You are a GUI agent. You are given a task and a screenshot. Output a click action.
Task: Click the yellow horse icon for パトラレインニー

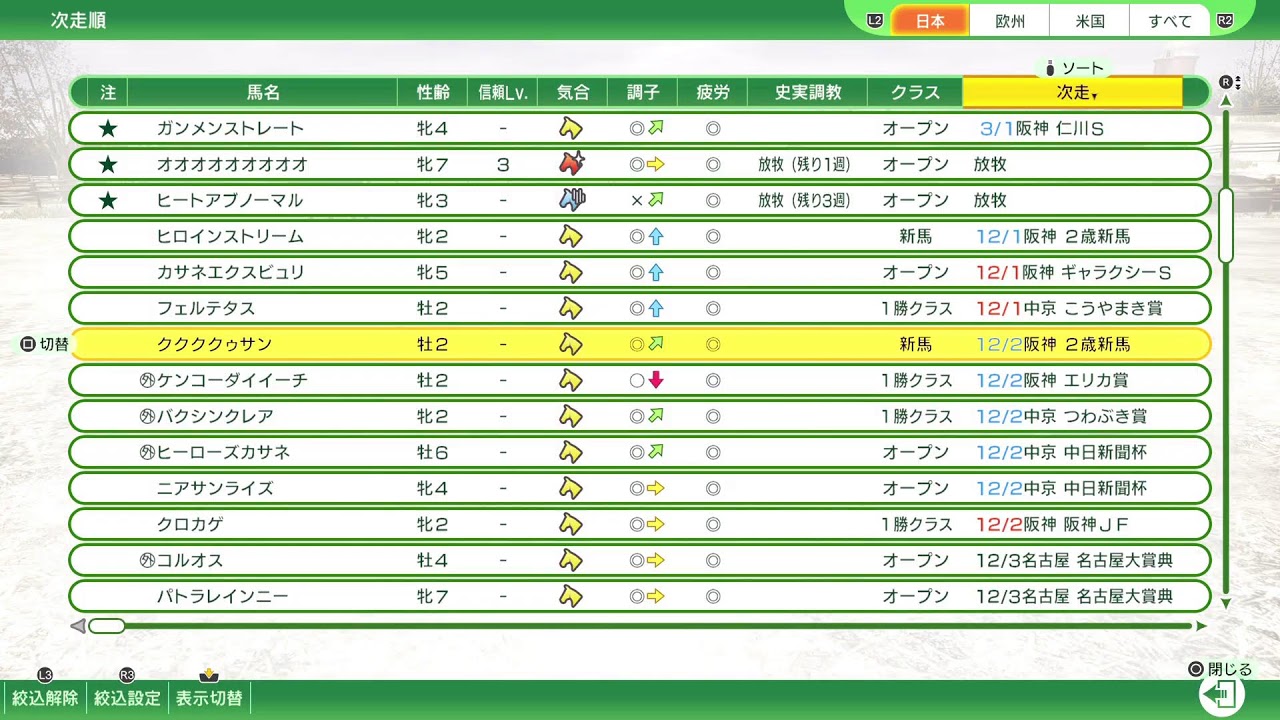tap(570, 596)
